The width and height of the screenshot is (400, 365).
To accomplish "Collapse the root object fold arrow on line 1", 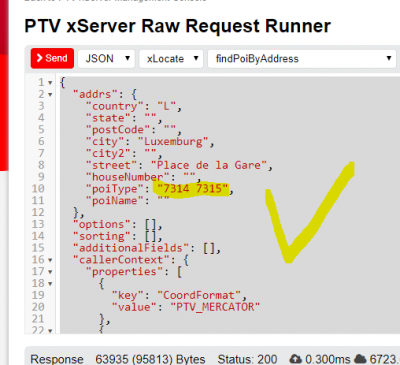I will (50, 83).
